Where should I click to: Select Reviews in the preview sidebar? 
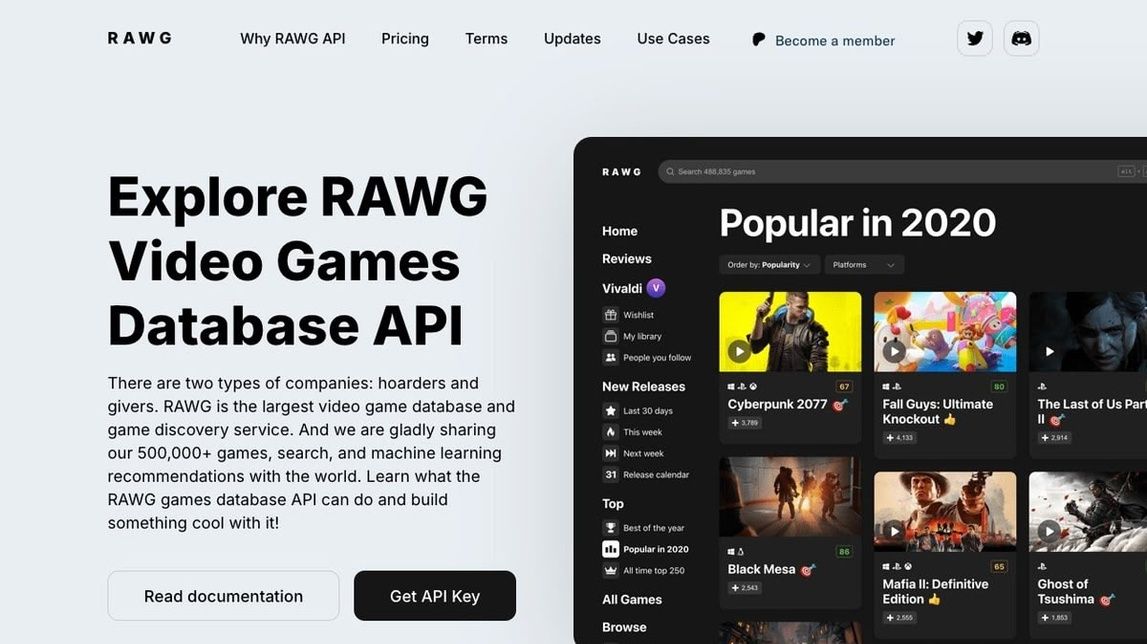[x=626, y=258]
